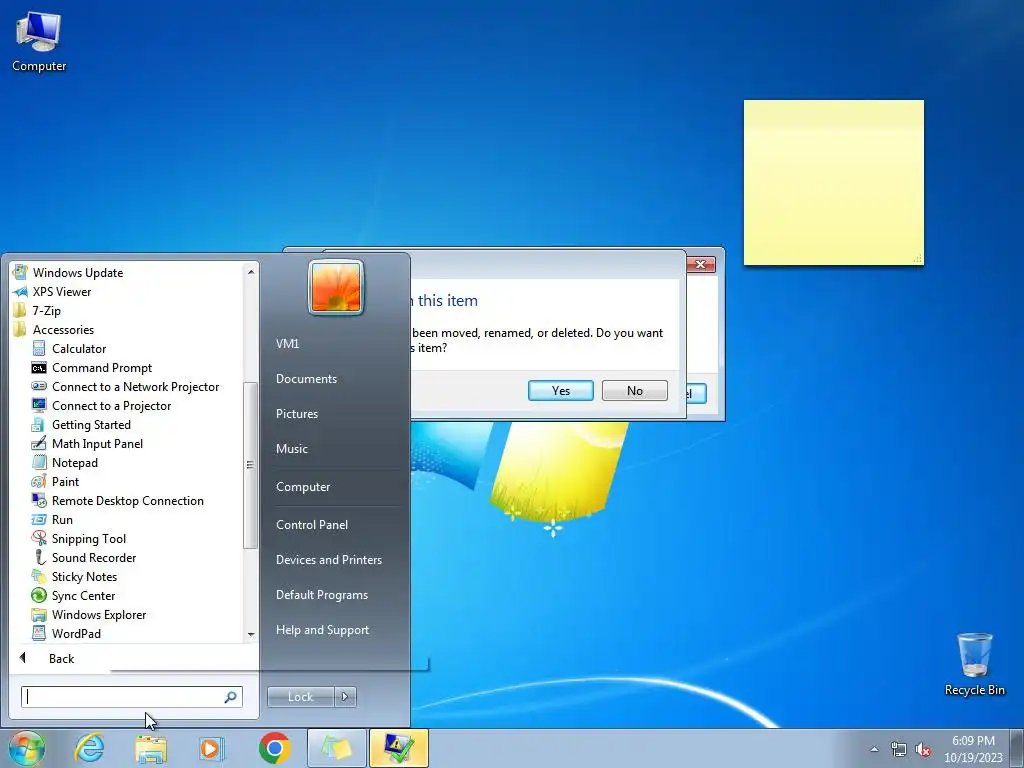Launch Sticky Notes from Accessories
Screen dimensions: 1024x768
[x=84, y=576]
